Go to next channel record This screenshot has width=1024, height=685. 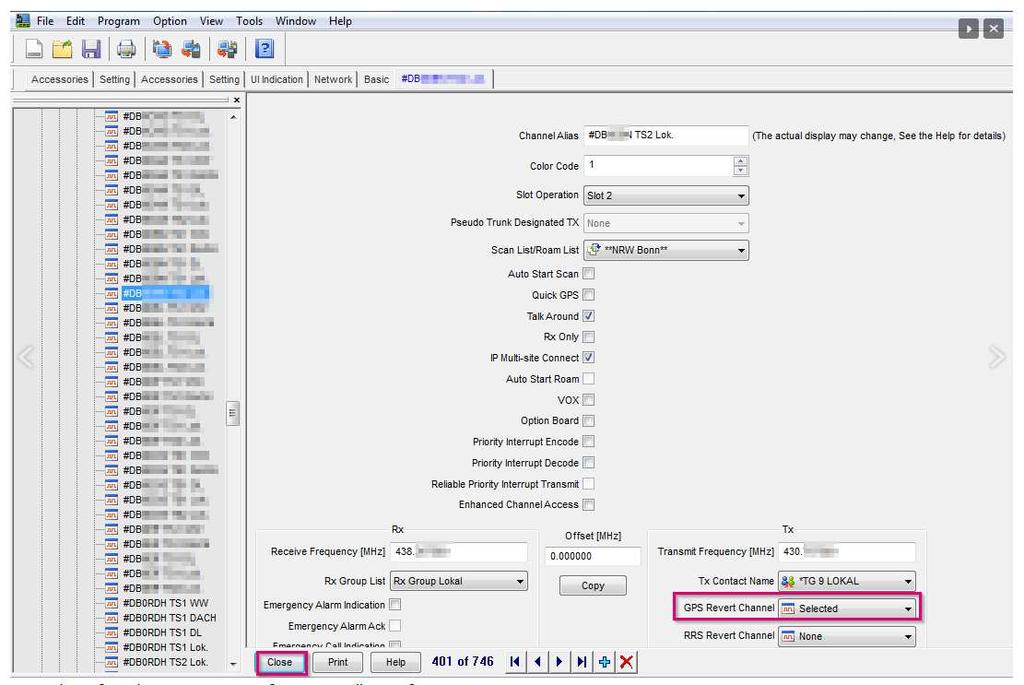pyautogui.click(x=559, y=661)
